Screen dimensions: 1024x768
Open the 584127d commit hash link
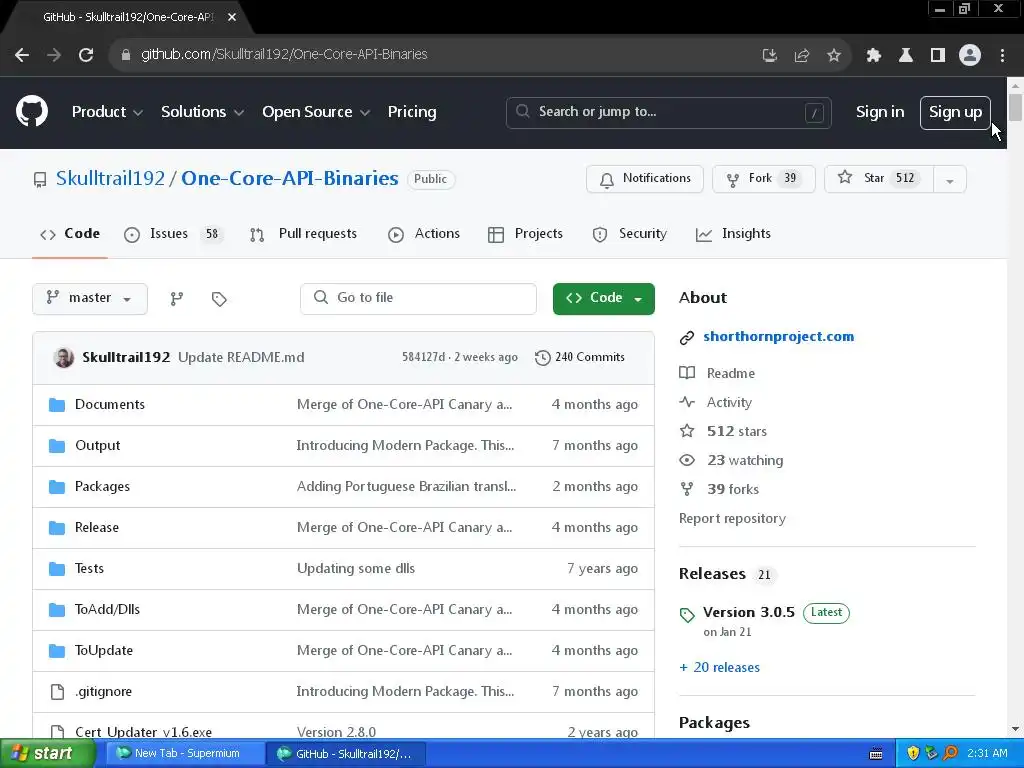pyautogui.click(x=423, y=357)
